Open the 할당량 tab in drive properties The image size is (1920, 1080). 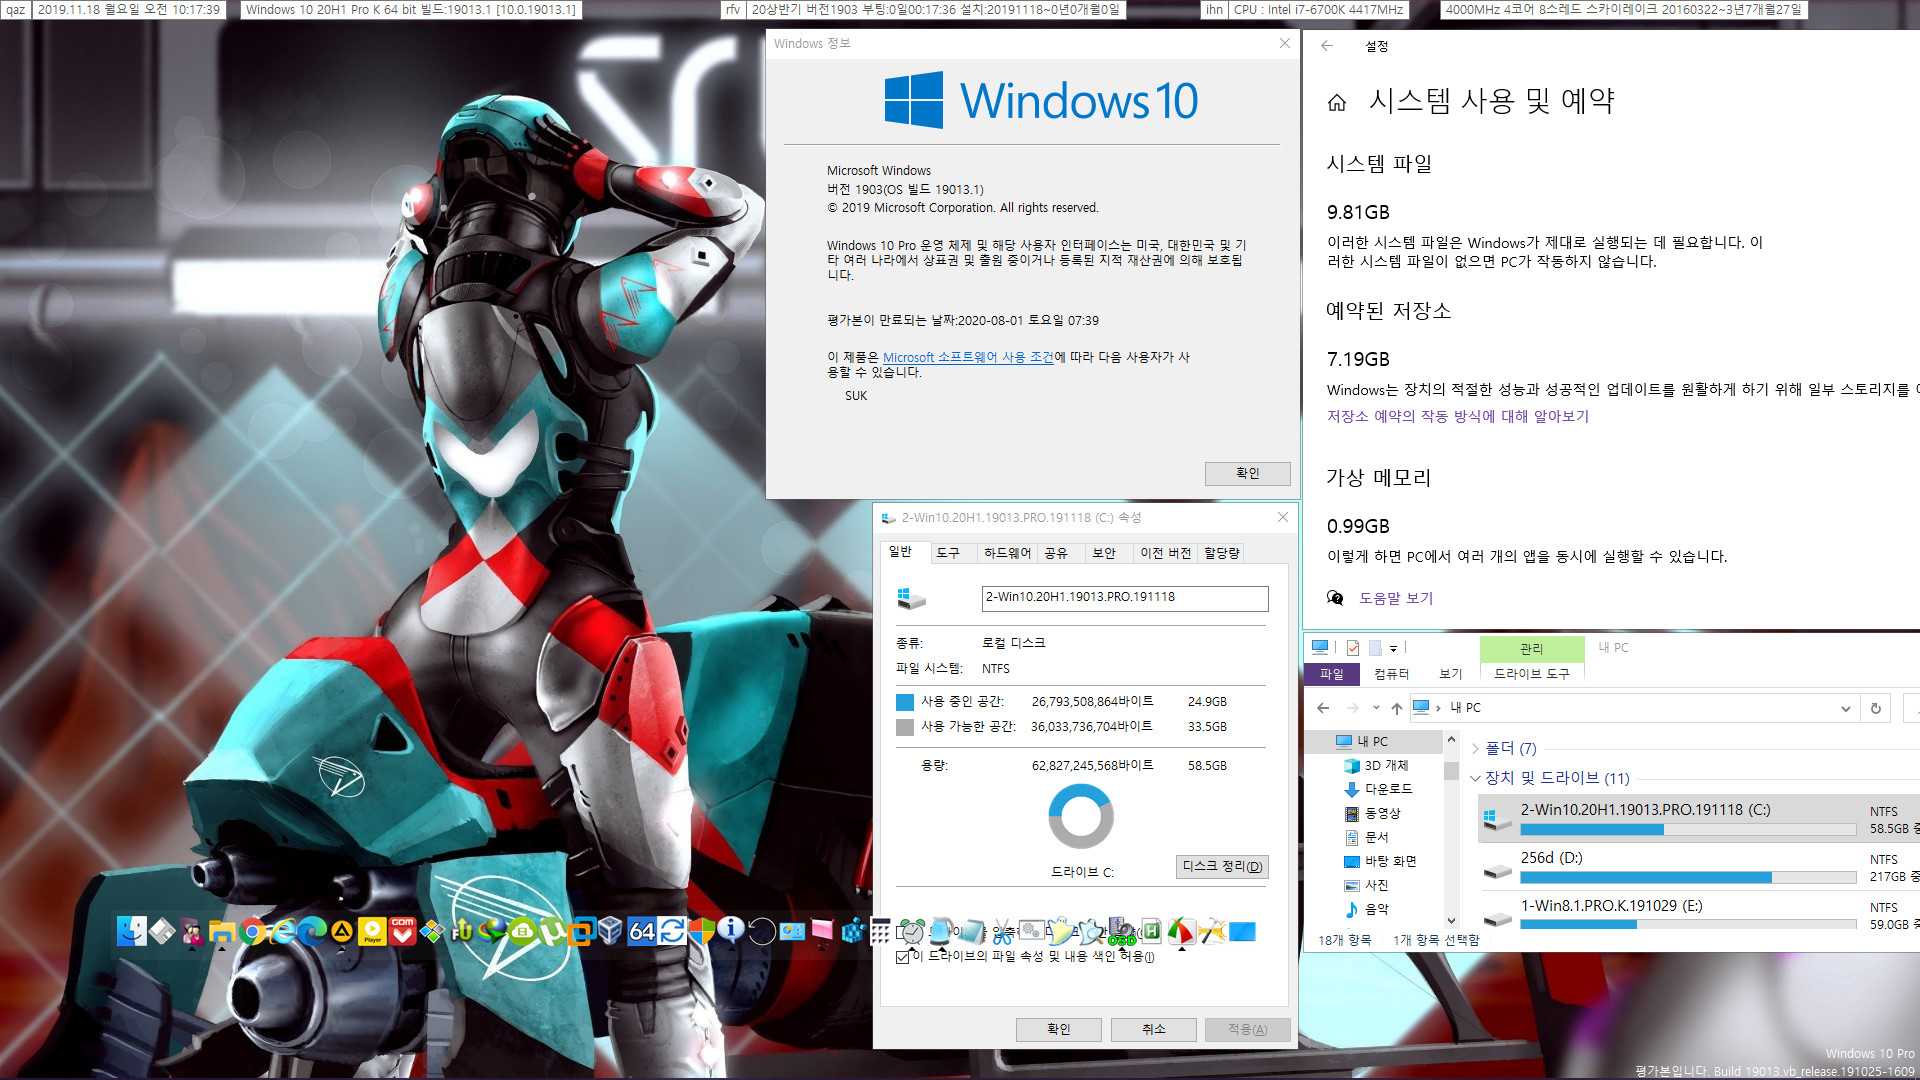point(1222,553)
